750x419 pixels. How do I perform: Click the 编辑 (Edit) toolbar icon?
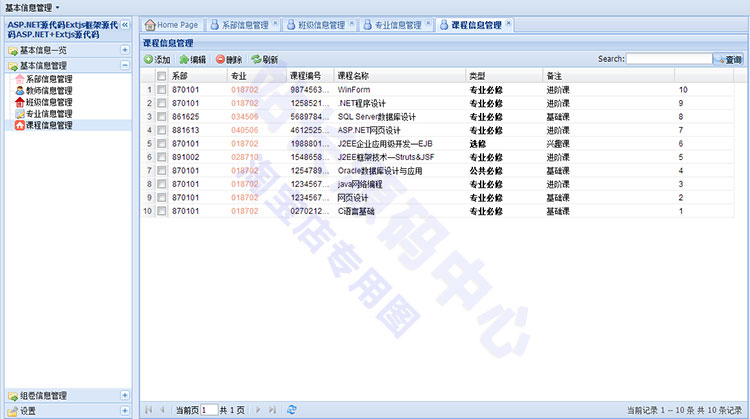(184, 60)
